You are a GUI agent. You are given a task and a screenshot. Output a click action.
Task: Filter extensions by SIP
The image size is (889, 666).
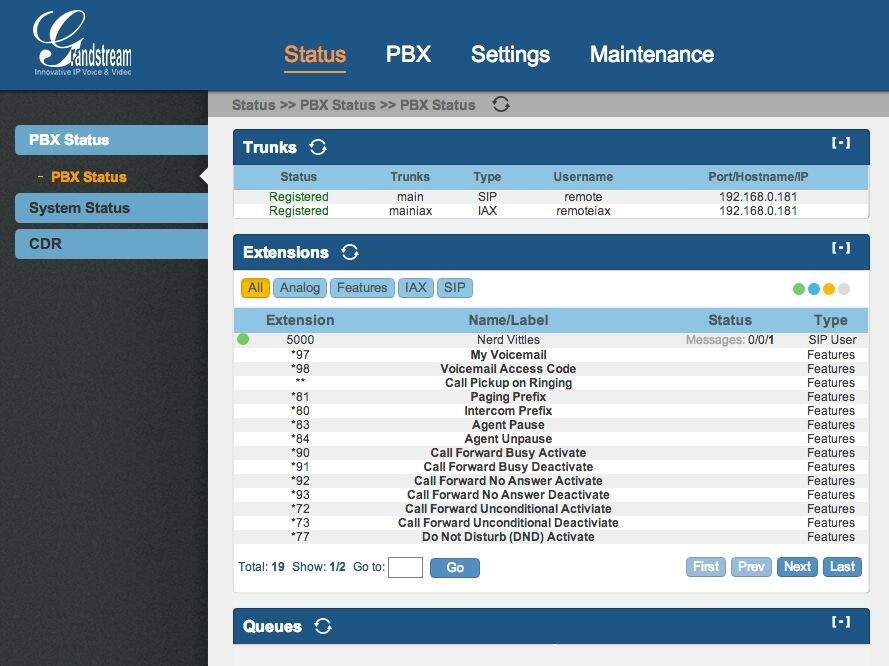pyautogui.click(x=455, y=287)
